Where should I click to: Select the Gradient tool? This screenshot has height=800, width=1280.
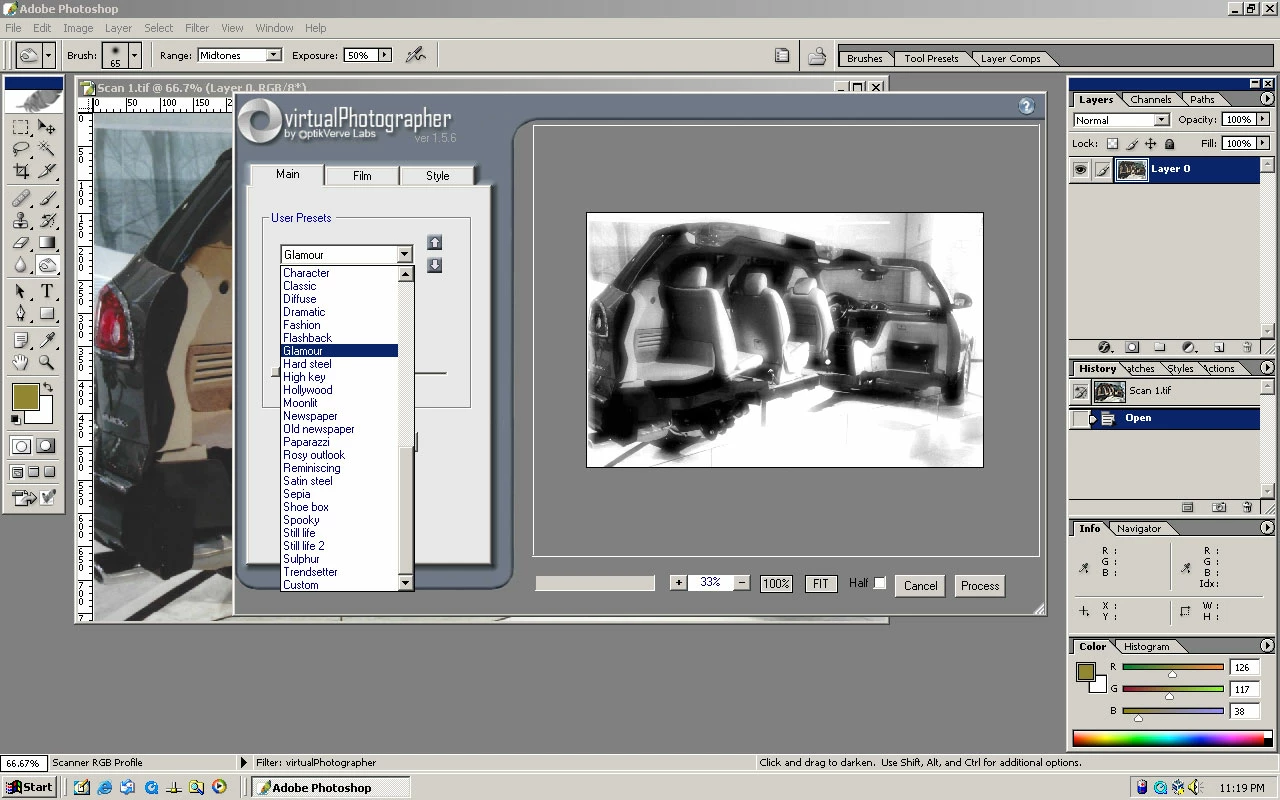click(46, 243)
